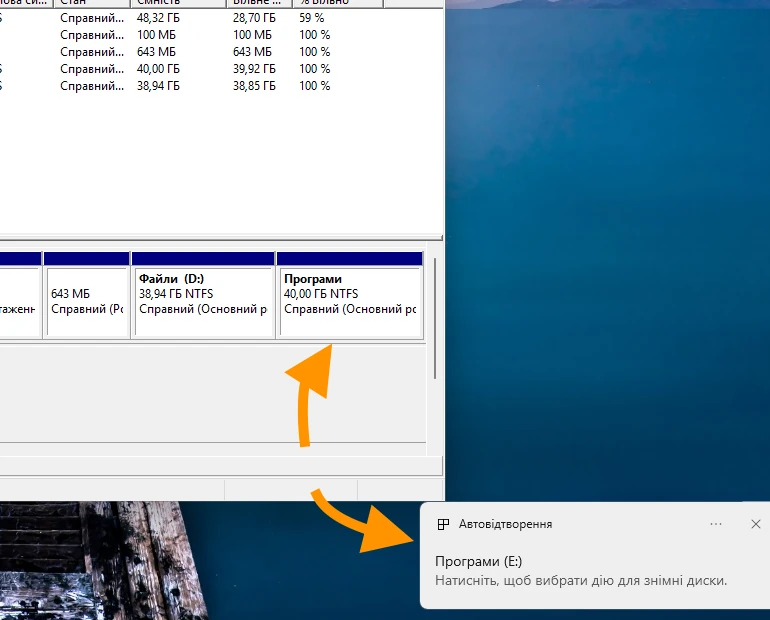Click the disk map vertical scrollbar
This screenshot has width=770, height=620.
pos(435,318)
